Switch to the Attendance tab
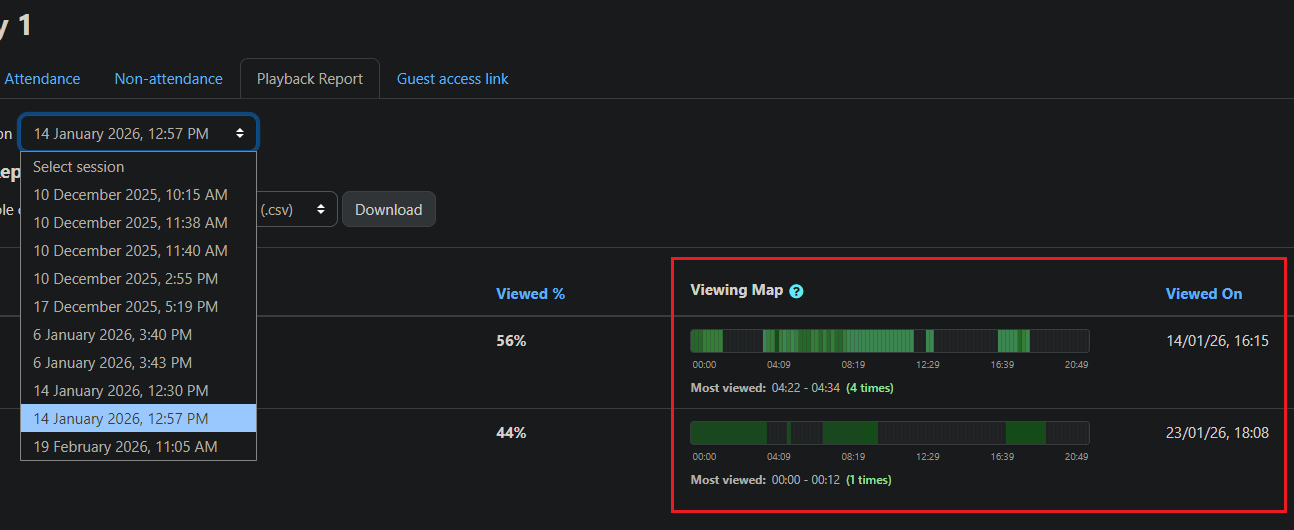1294x530 pixels. coord(43,78)
